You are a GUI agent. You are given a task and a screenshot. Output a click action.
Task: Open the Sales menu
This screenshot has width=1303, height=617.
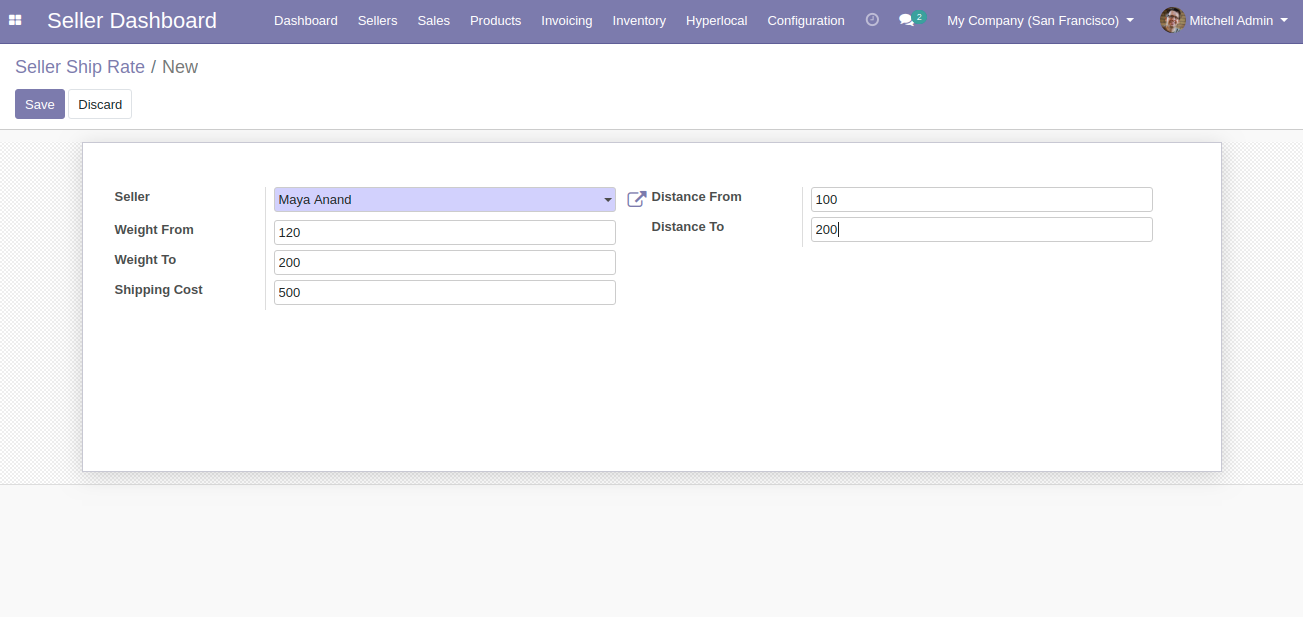(x=434, y=20)
